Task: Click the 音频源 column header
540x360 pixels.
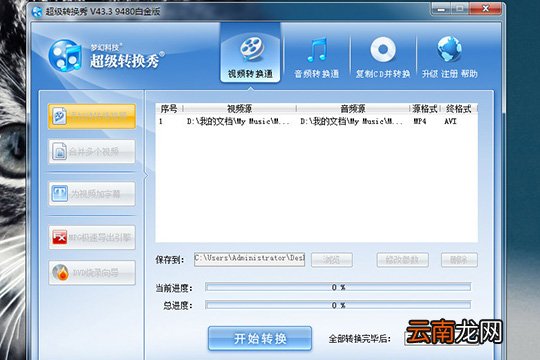Action: [x=353, y=109]
